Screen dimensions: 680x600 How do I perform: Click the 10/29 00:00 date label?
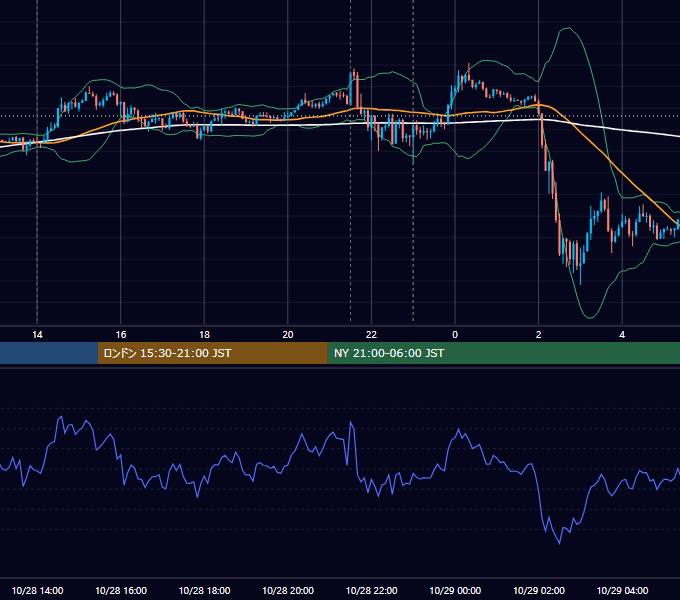[x=455, y=590]
